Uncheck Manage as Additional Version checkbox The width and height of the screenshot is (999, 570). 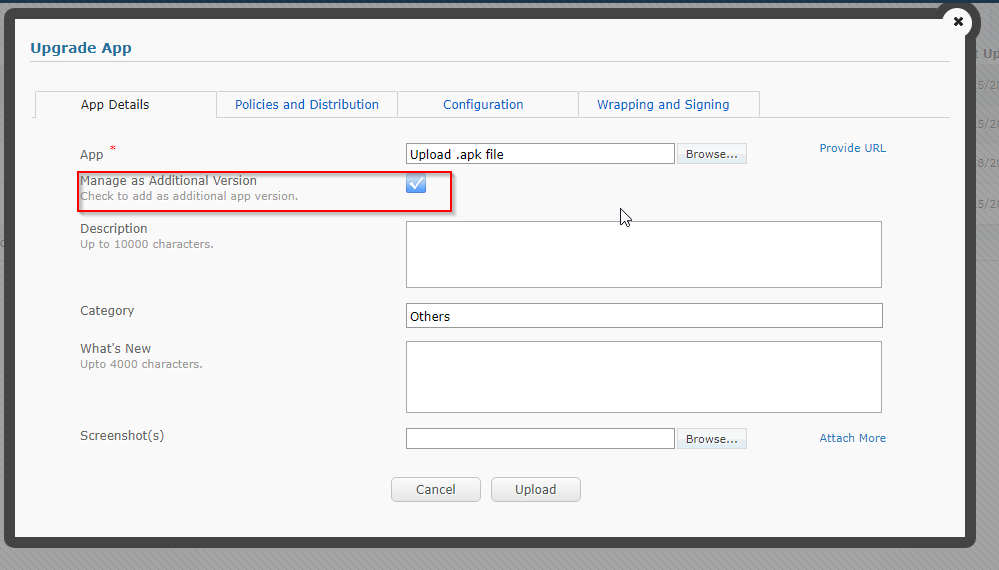coord(416,183)
